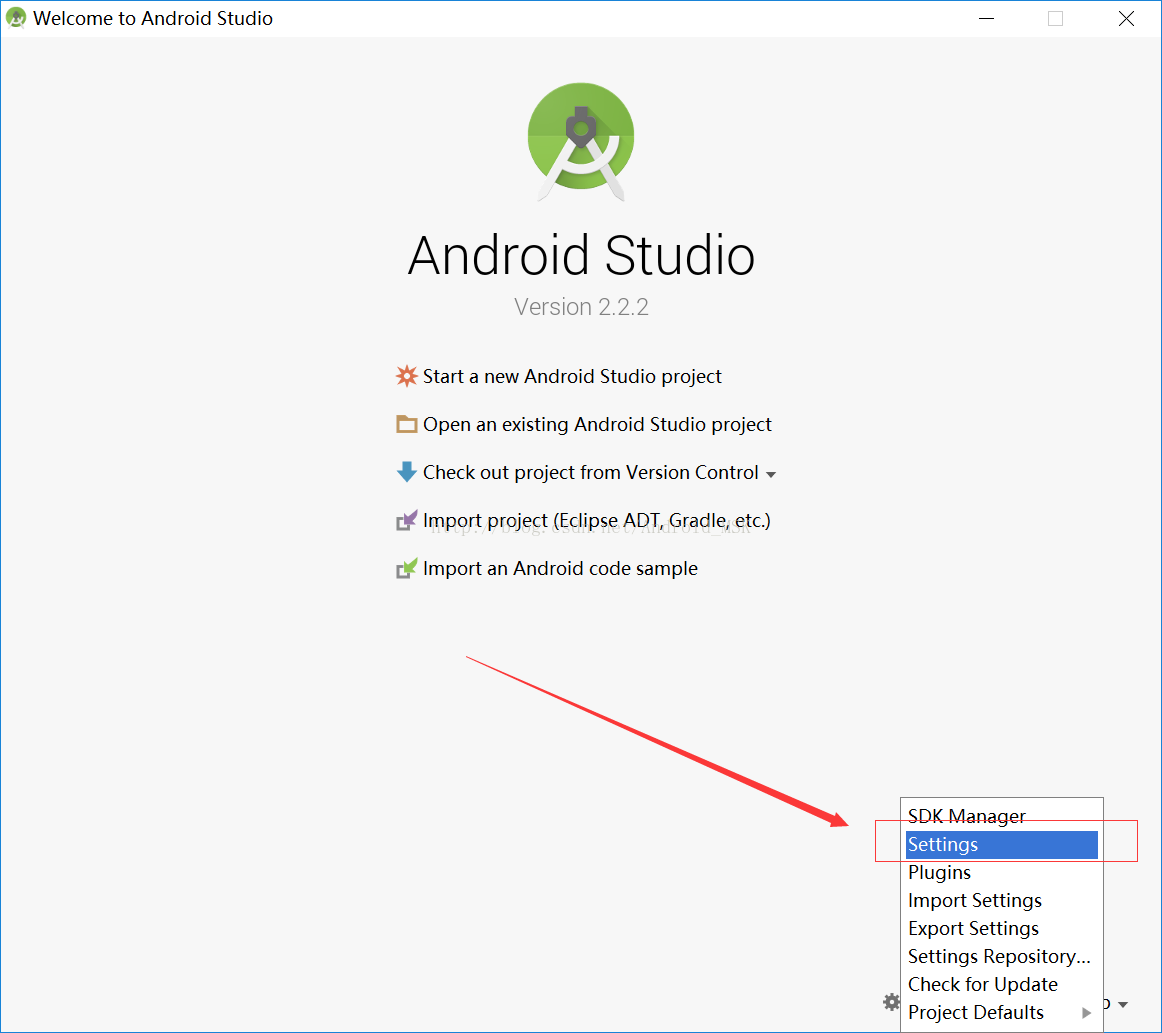The width and height of the screenshot is (1162, 1033).
Task: Click the starburst icon for new project
Action: pyautogui.click(x=406, y=376)
